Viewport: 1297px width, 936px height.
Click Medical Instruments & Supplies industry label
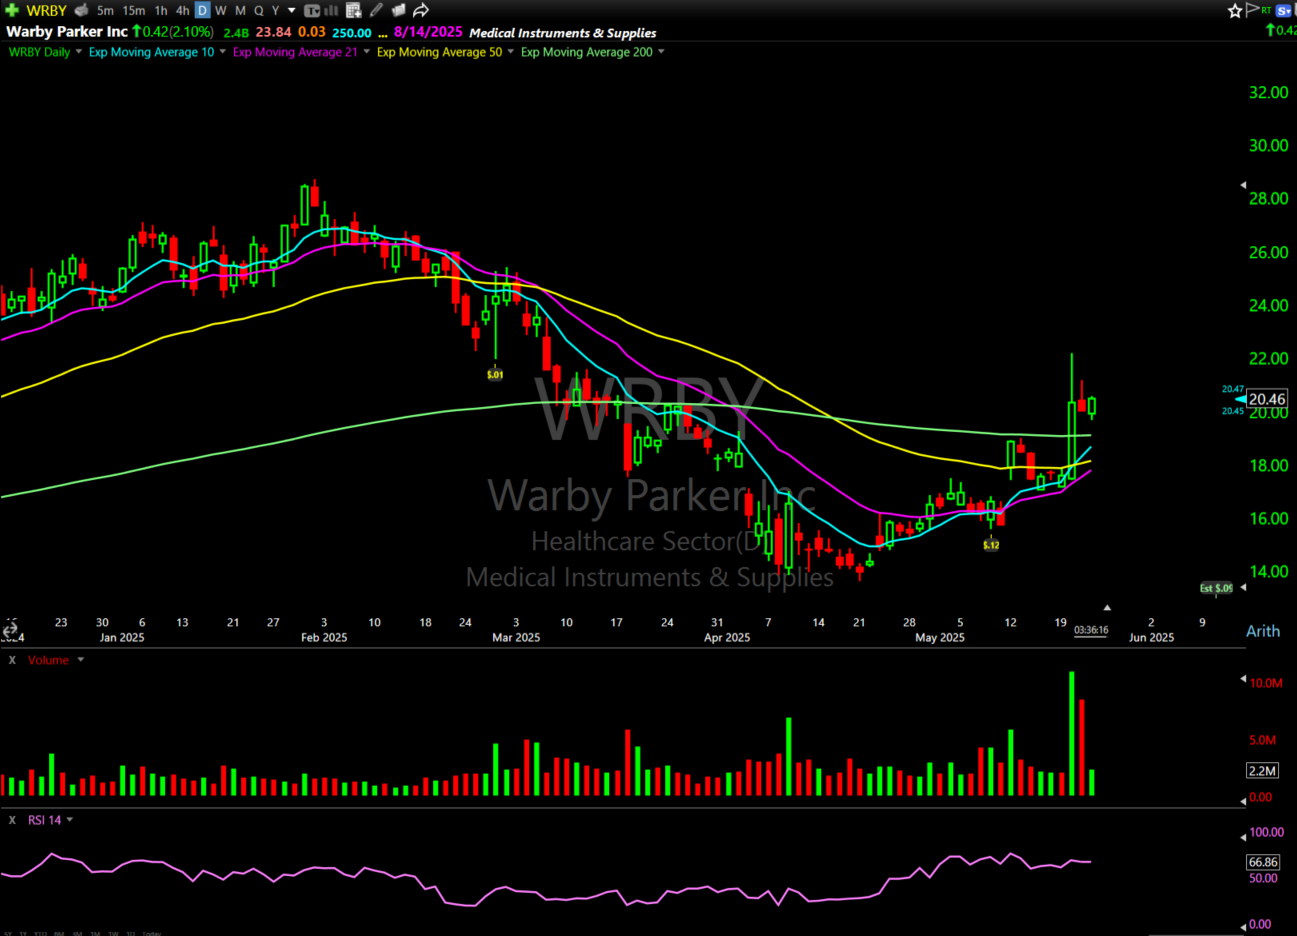point(563,33)
